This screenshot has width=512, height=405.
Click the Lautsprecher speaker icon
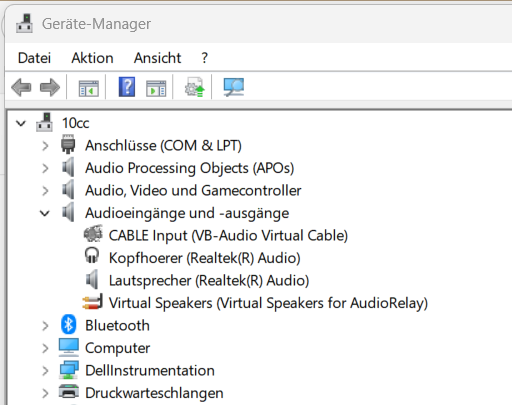92,280
